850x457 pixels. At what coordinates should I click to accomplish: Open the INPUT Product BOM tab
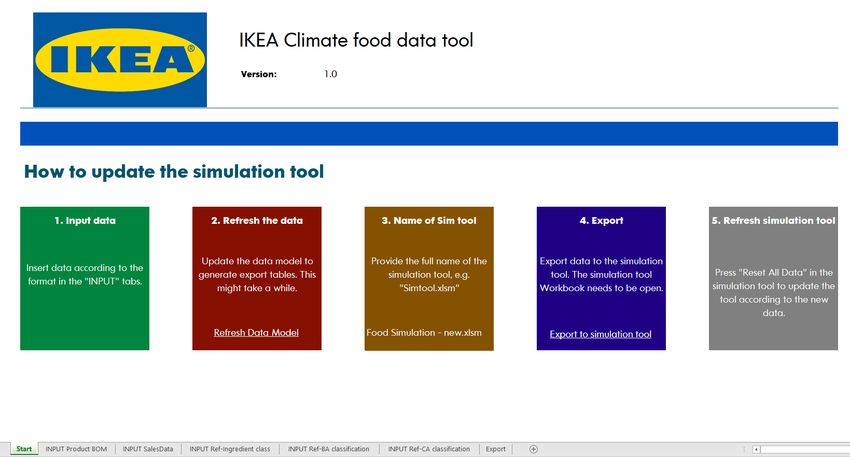click(x=76, y=449)
